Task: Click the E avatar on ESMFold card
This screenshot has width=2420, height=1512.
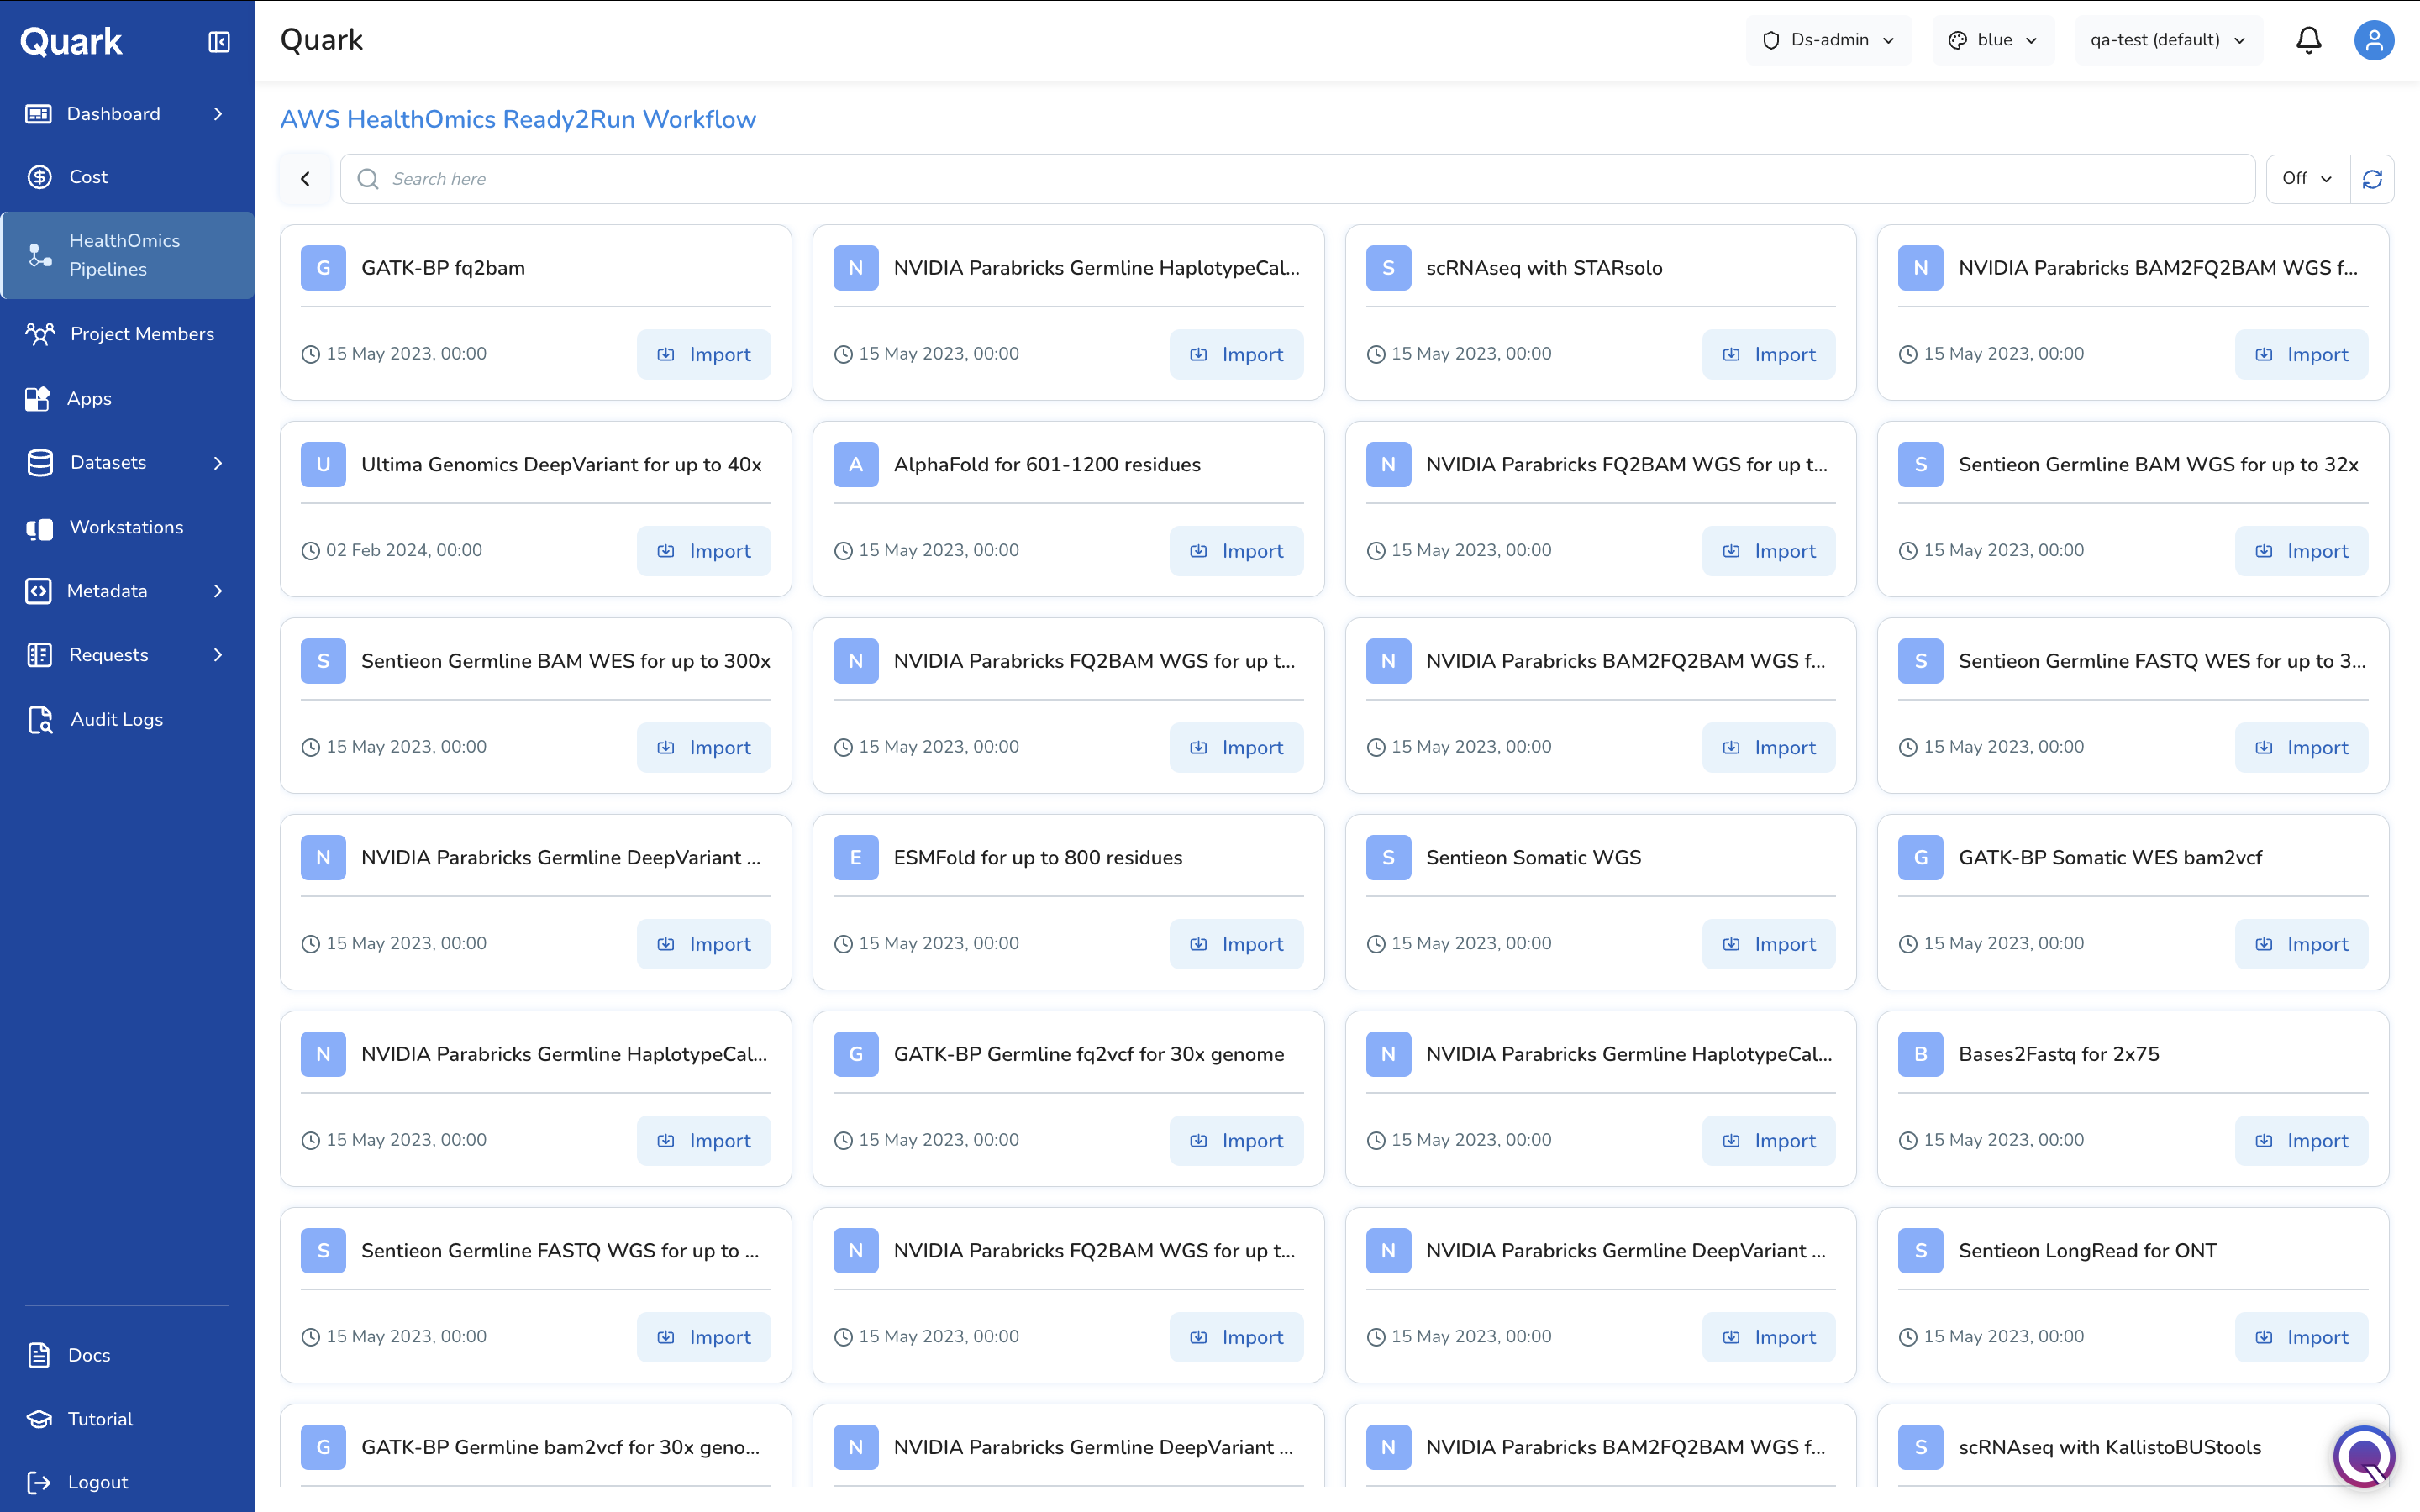Action: [856, 858]
